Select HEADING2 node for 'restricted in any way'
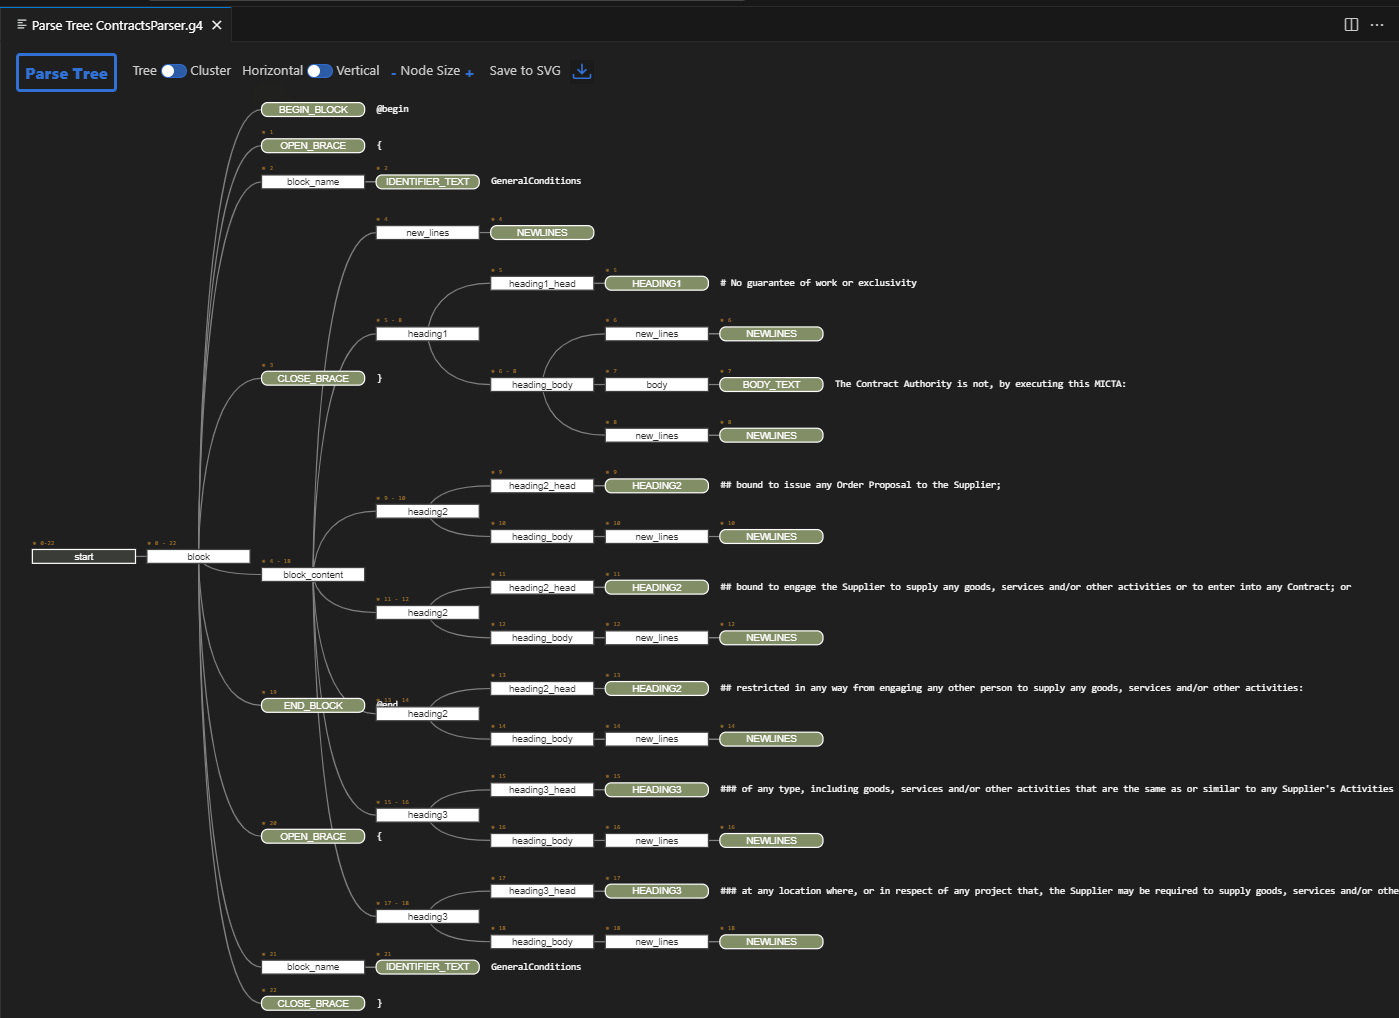Image resolution: width=1399 pixels, height=1018 pixels. [x=657, y=689]
